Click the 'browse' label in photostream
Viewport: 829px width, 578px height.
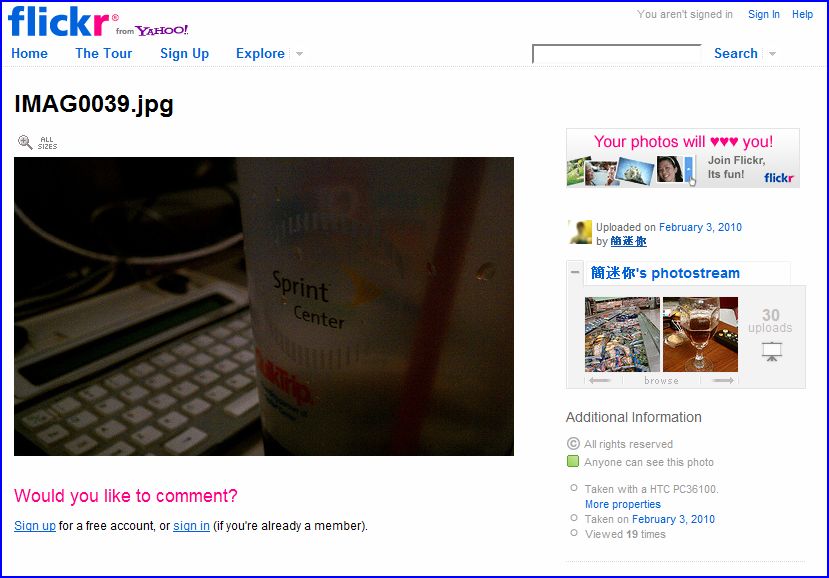pos(661,381)
